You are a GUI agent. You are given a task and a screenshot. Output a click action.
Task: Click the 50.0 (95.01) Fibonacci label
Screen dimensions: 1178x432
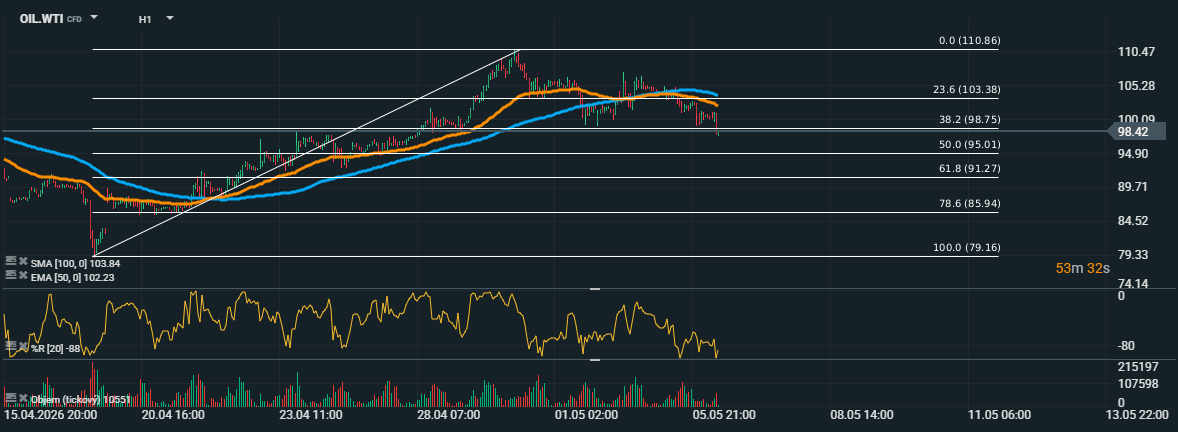click(x=969, y=144)
